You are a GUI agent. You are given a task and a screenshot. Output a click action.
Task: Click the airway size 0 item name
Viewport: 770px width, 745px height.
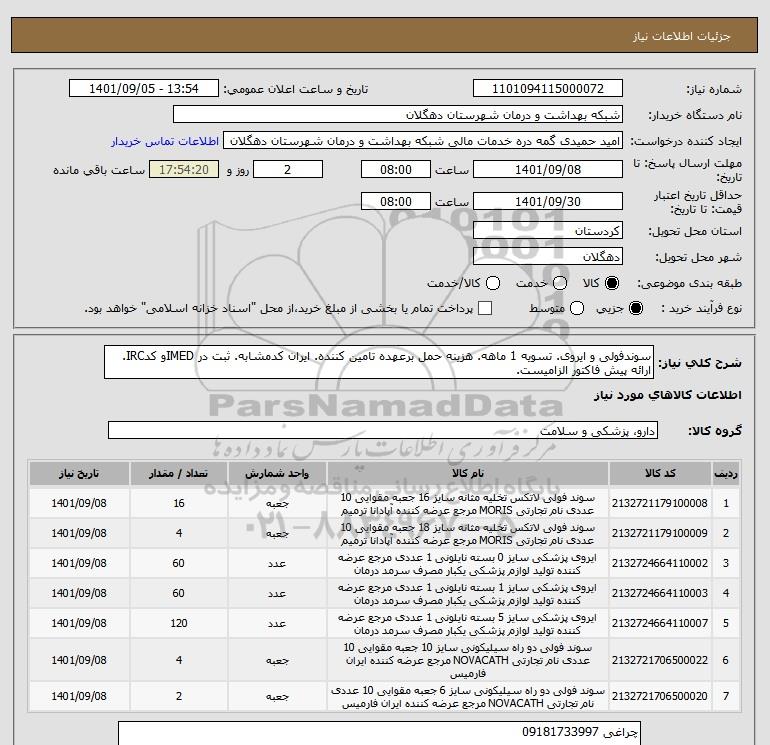(468, 564)
